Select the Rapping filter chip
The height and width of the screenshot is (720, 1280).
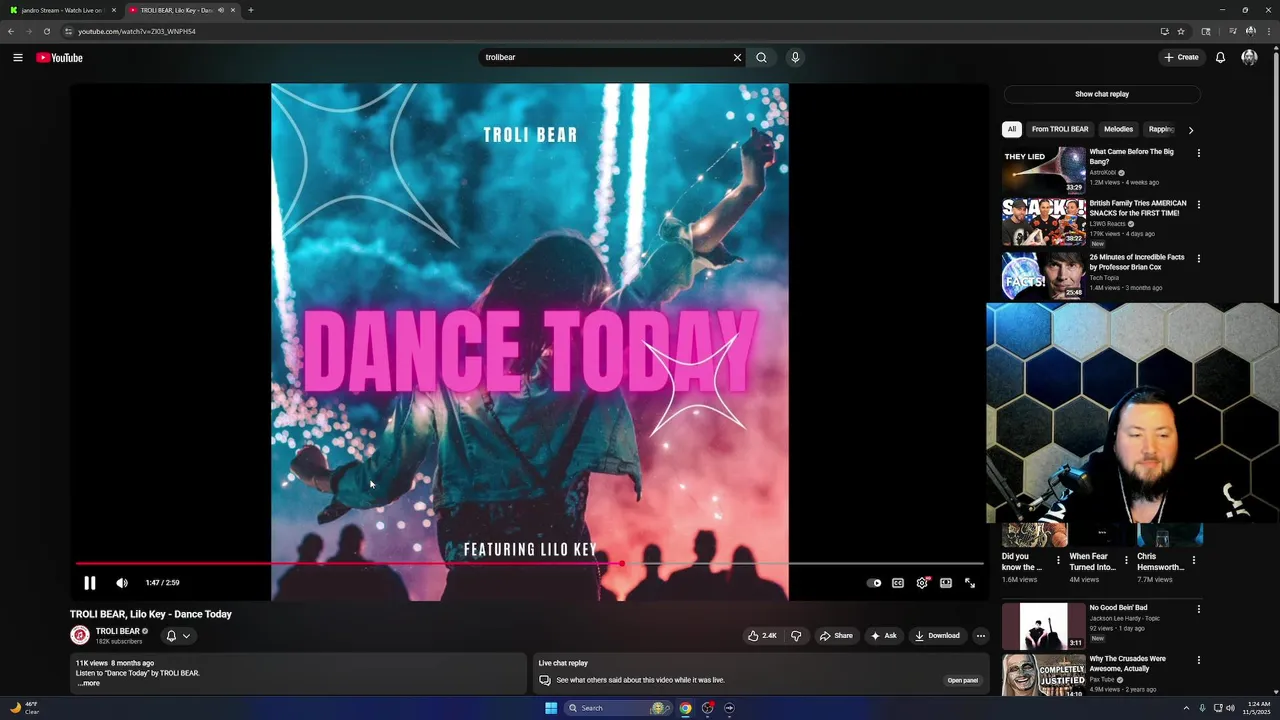1161,129
